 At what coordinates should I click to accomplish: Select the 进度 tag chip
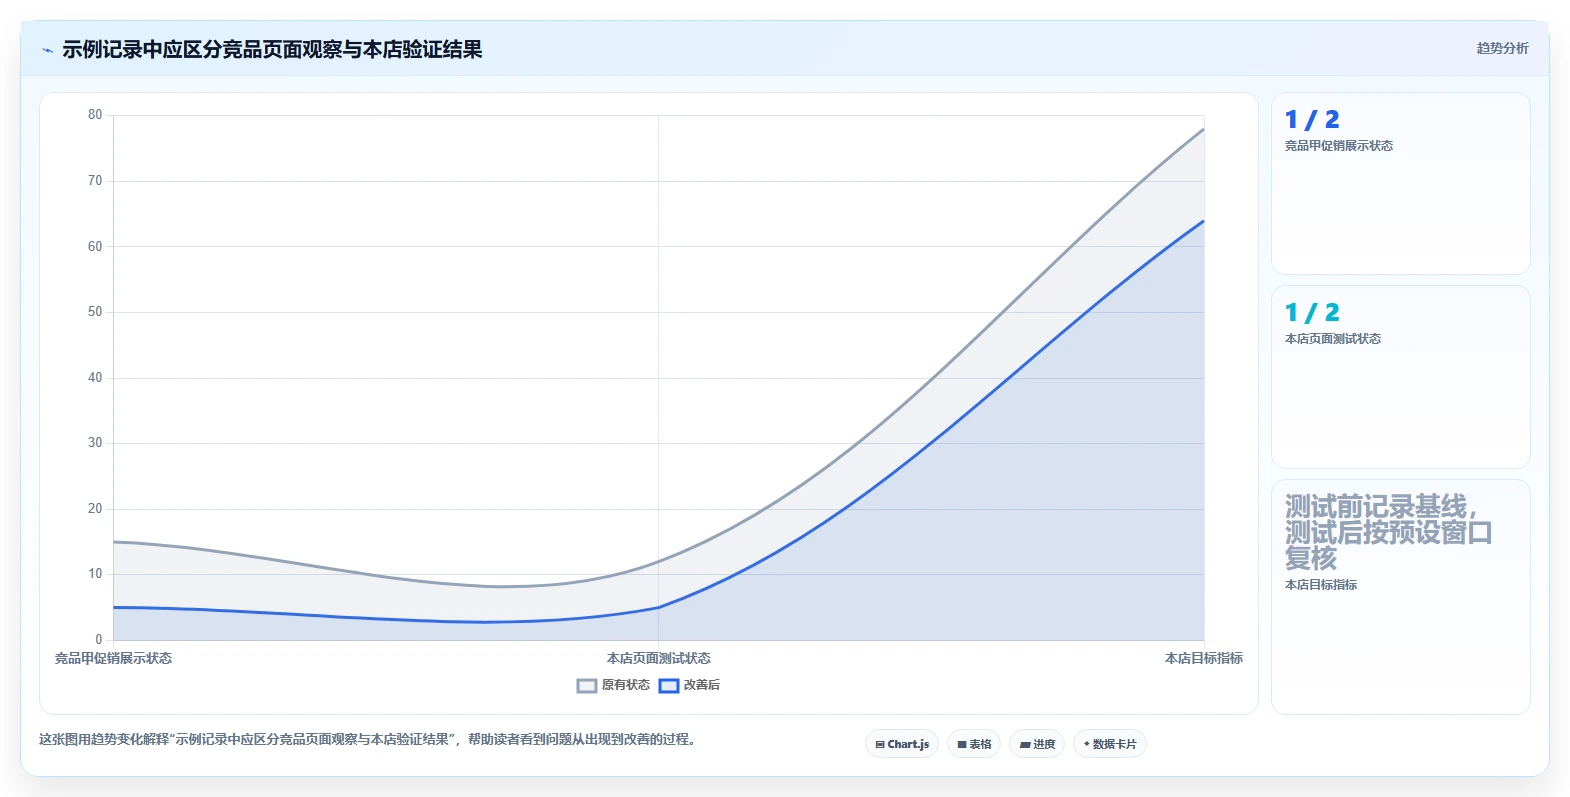(x=1037, y=744)
